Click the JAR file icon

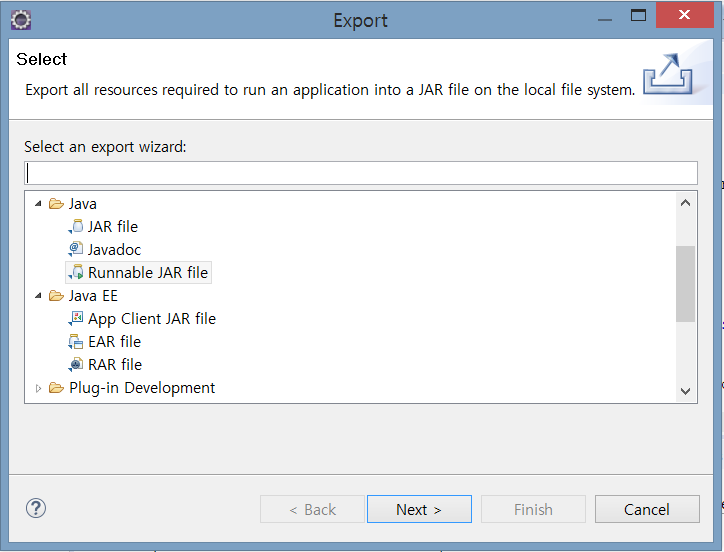pyautogui.click(x=76, y=227)
